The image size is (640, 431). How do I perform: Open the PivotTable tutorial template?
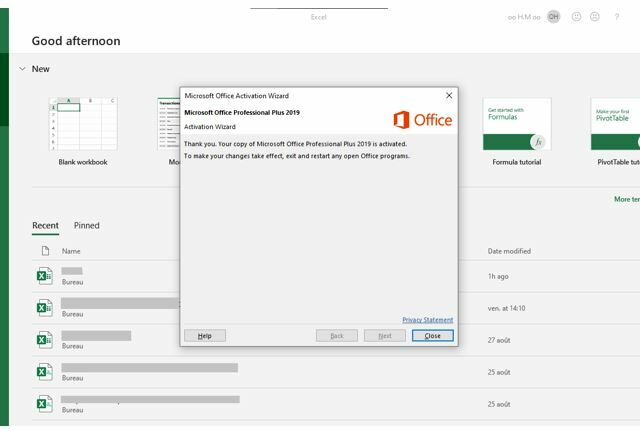(615, 130)
